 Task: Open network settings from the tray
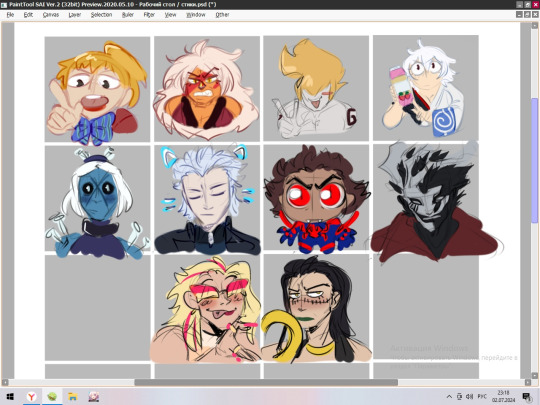pyautogui.click(x=459, y=397)
